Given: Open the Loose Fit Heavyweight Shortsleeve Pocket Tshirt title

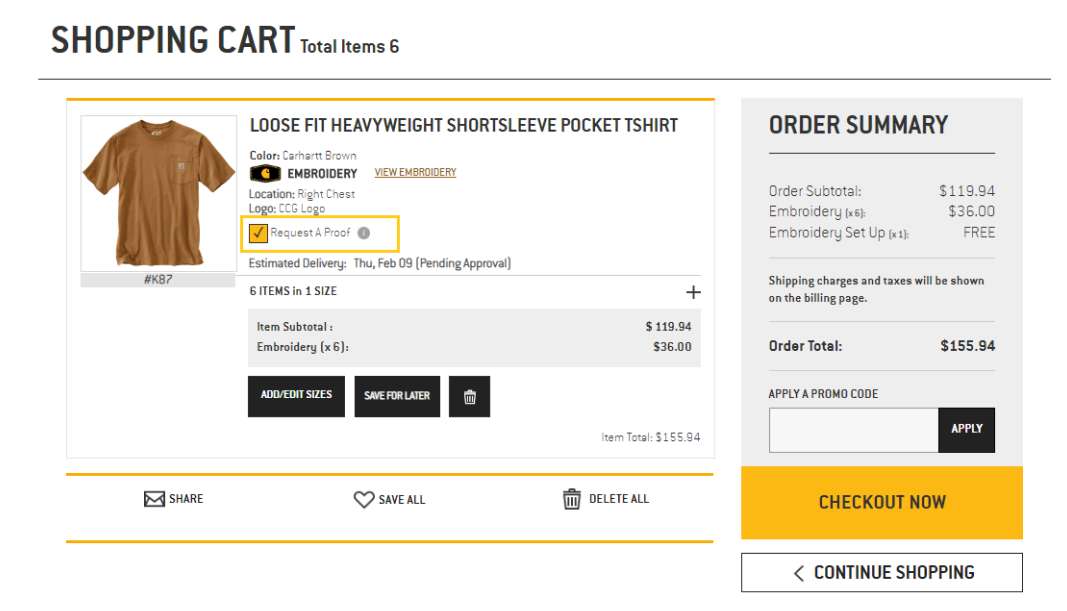Looking at the screenshot, I should pos(463,126).
